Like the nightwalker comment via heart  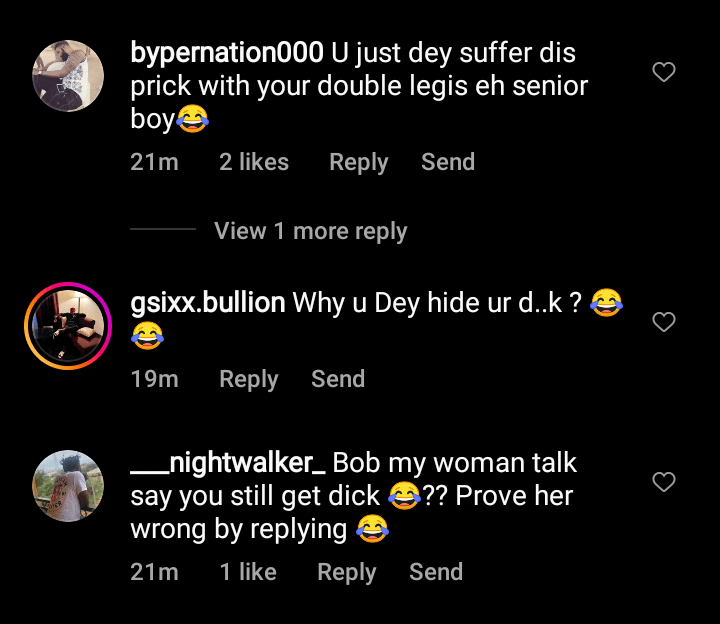pyautogui.click(x=664, y=482)
